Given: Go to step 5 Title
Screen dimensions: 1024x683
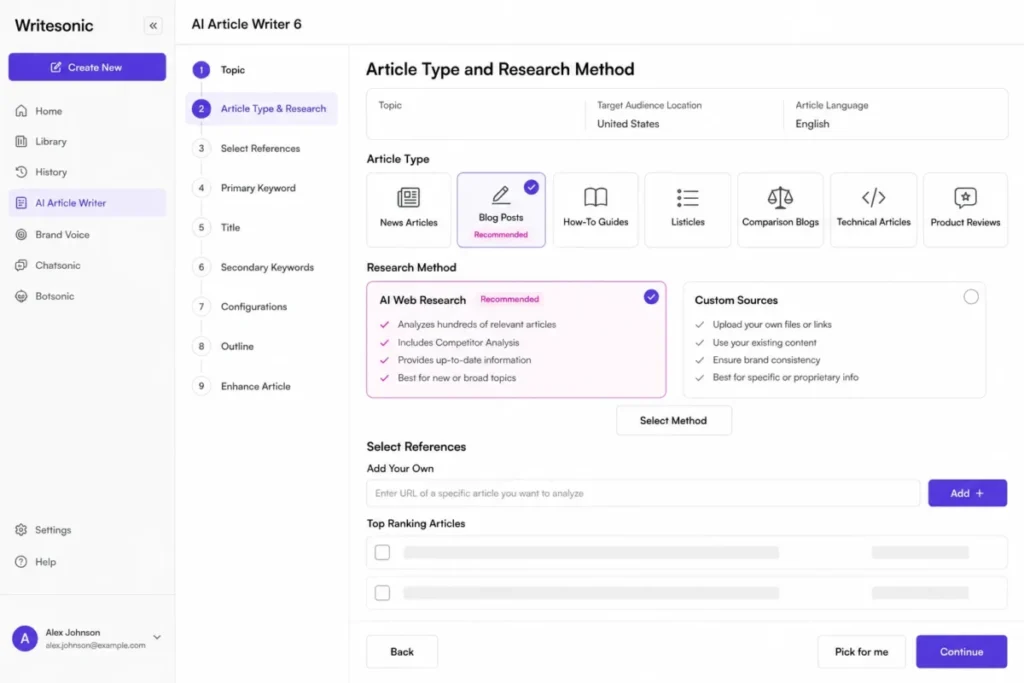Looking at the screenshot, I should pyautogui.click(x=217, y=227).
